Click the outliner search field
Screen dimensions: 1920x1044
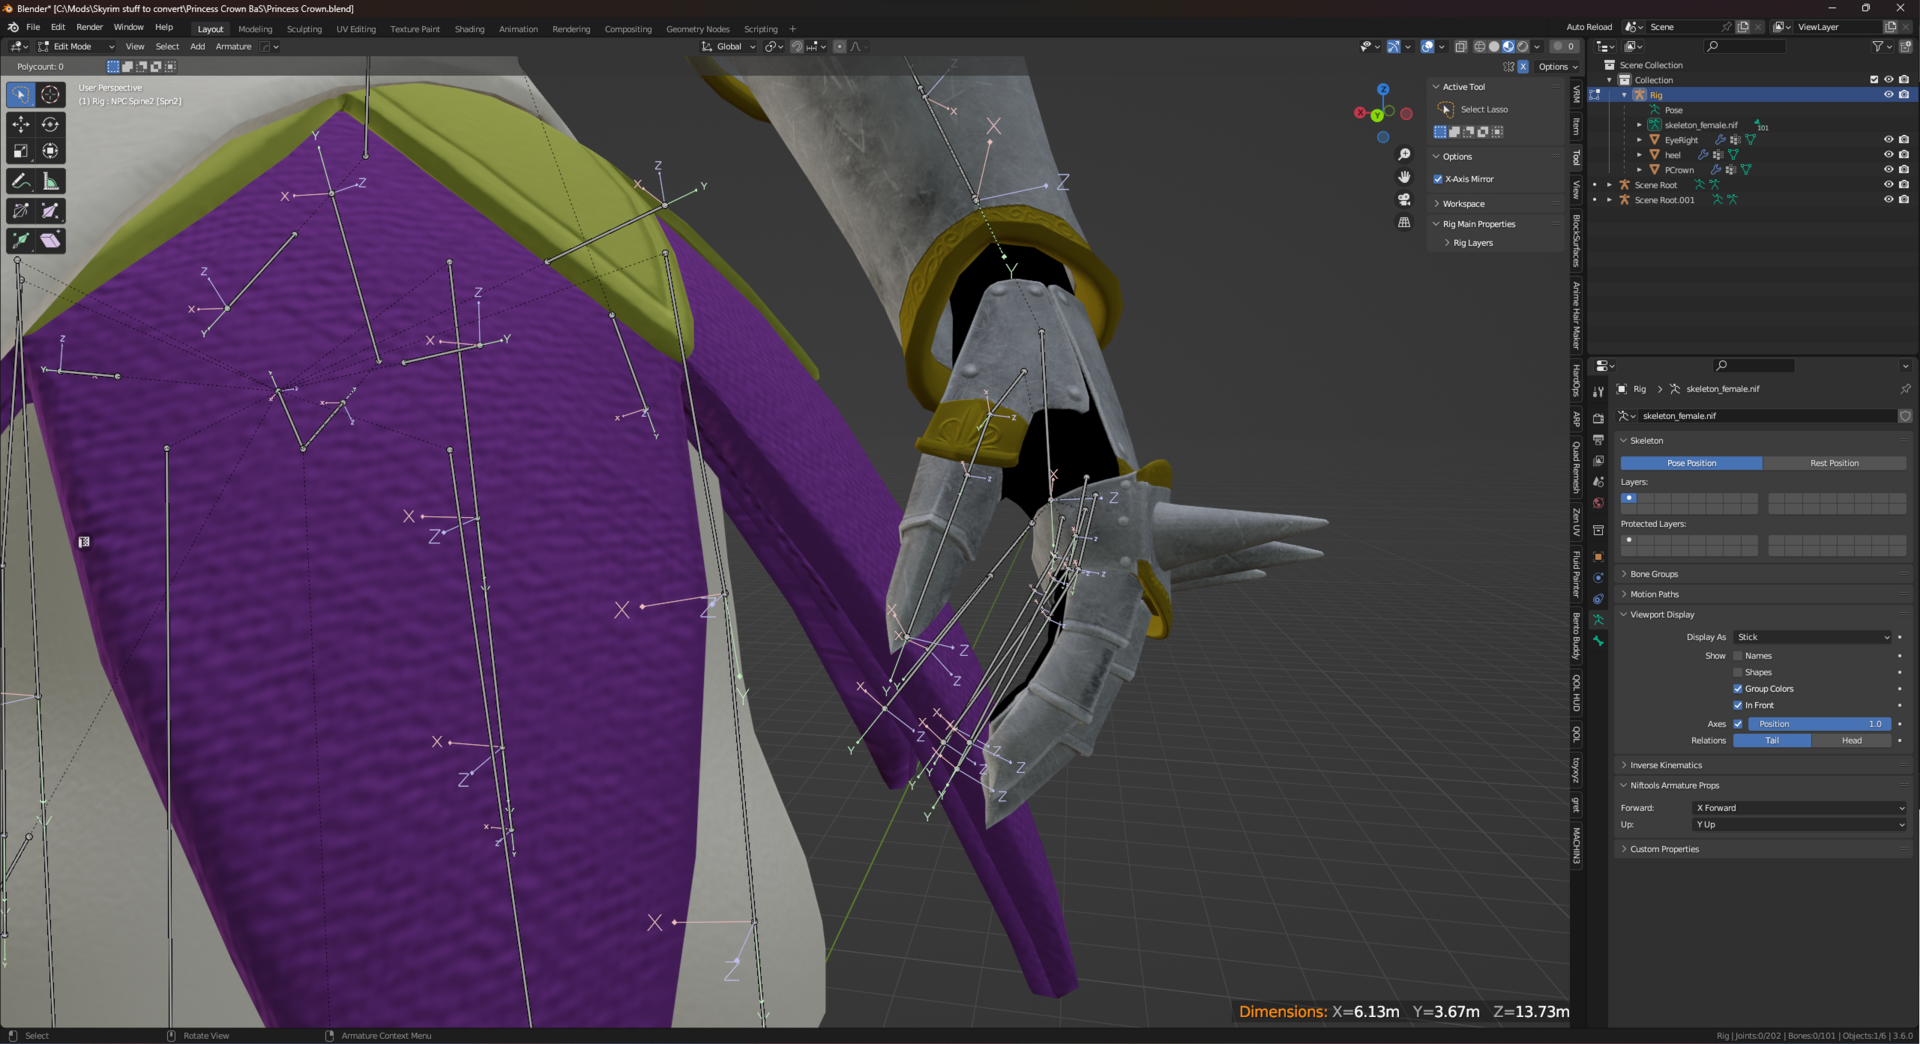click(1745, 46)
